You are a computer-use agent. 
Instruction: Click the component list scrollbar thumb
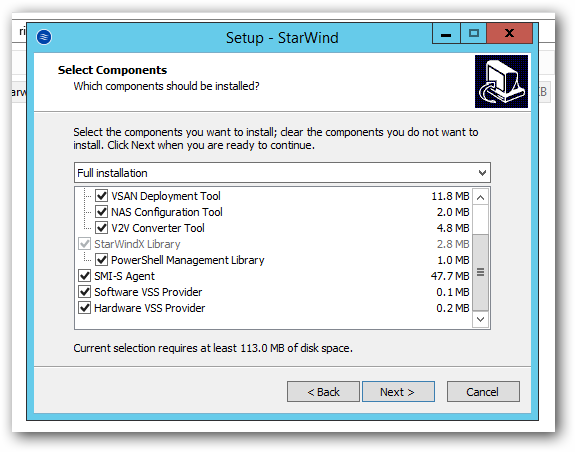pyautogui.click(x=480, y=272)
